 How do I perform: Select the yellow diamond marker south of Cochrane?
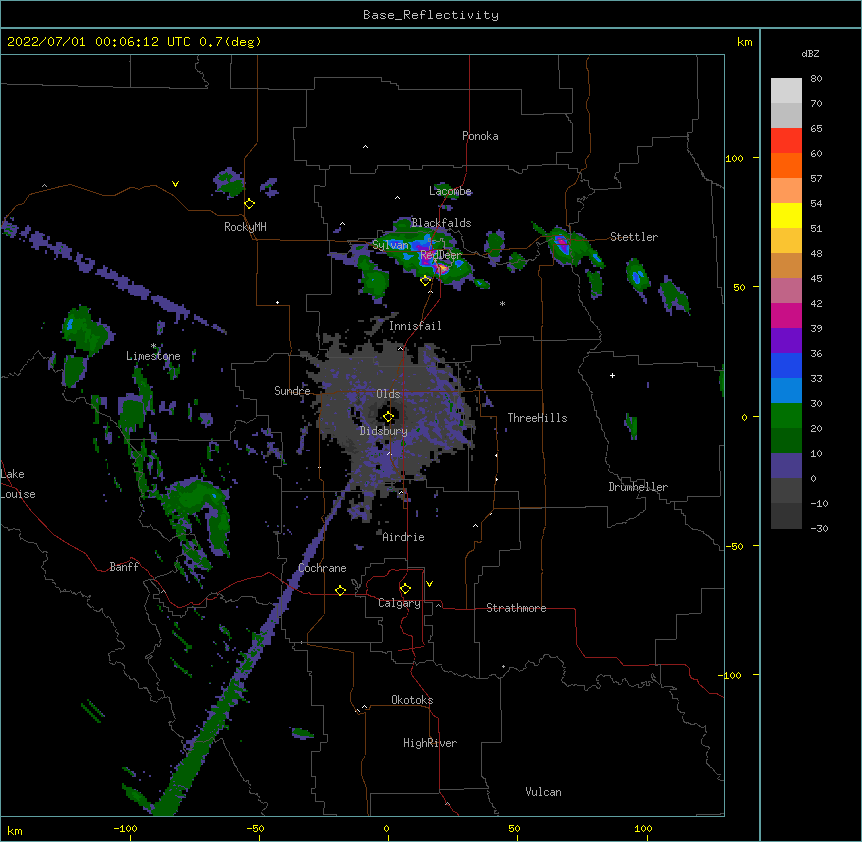(x=340, y=590)
